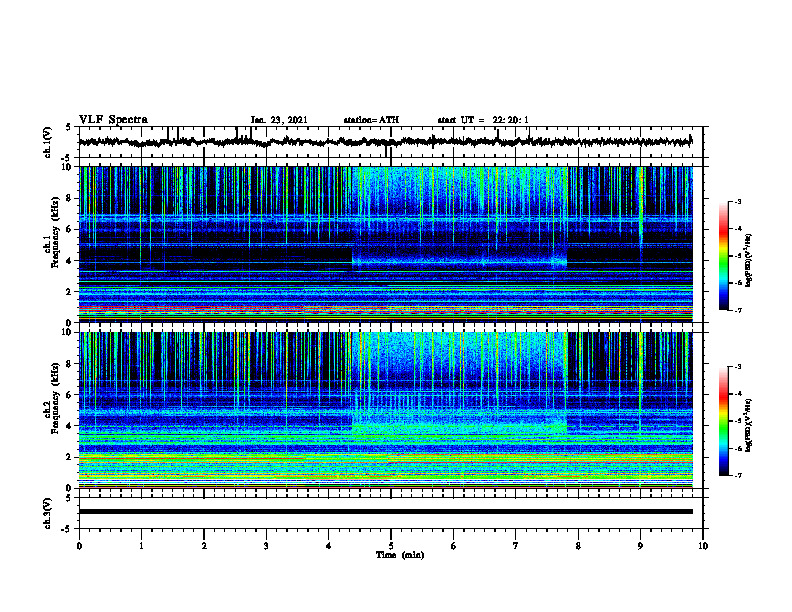Click the "Time (min)" x-axis title
The image size is (792, 612).
pyautogui.click(x=400, y=555)
